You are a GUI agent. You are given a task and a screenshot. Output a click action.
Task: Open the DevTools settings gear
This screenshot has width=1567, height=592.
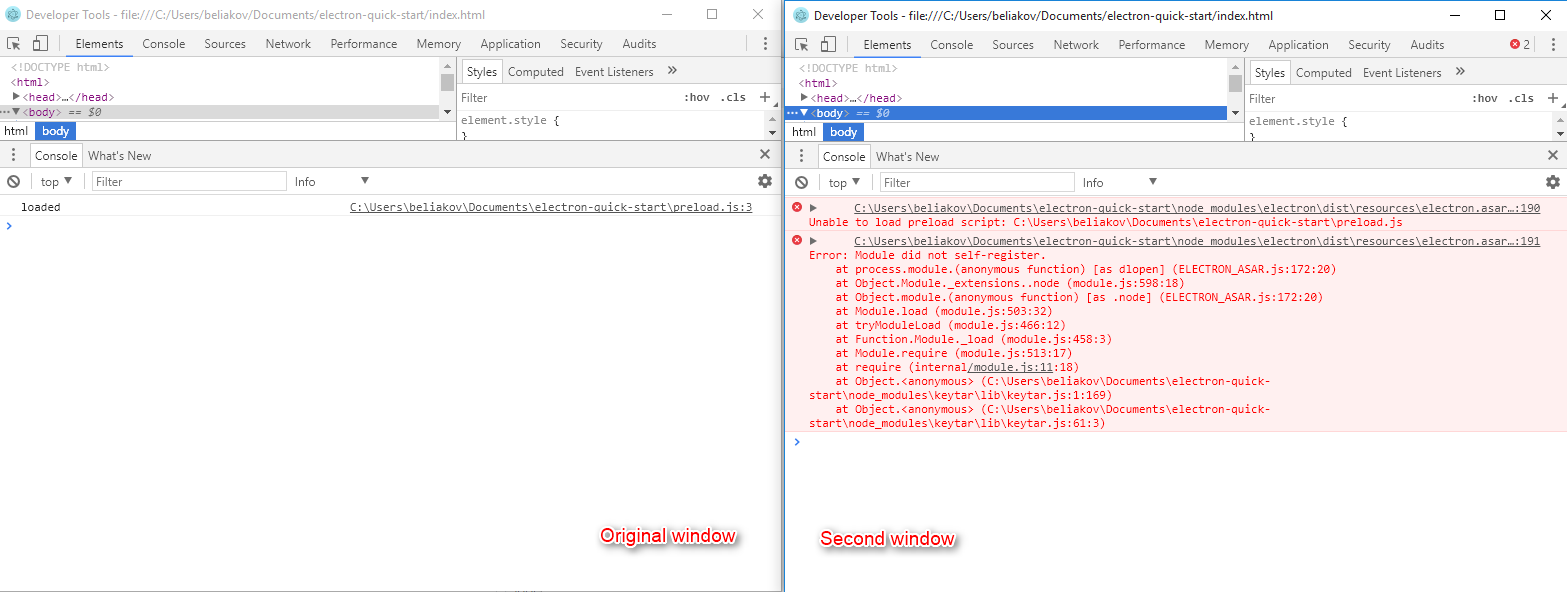(x=765, y=181)
